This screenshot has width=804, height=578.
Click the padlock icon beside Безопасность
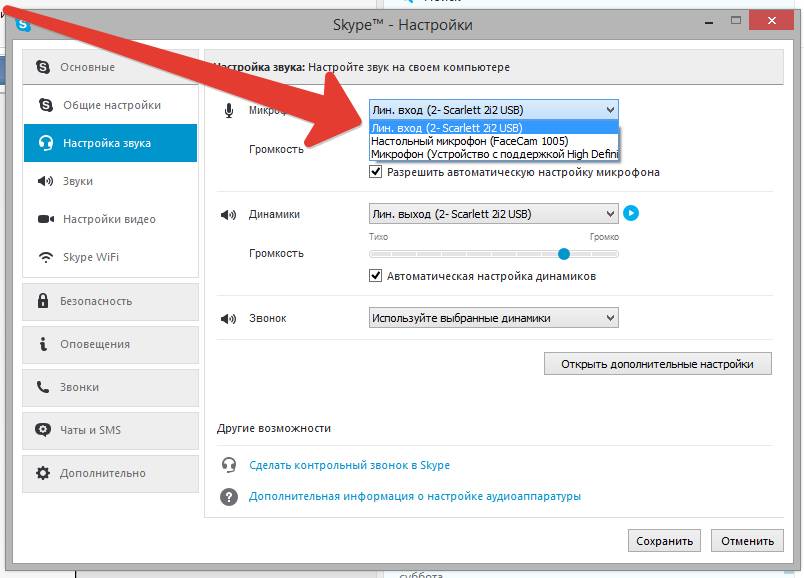[43, 301]
